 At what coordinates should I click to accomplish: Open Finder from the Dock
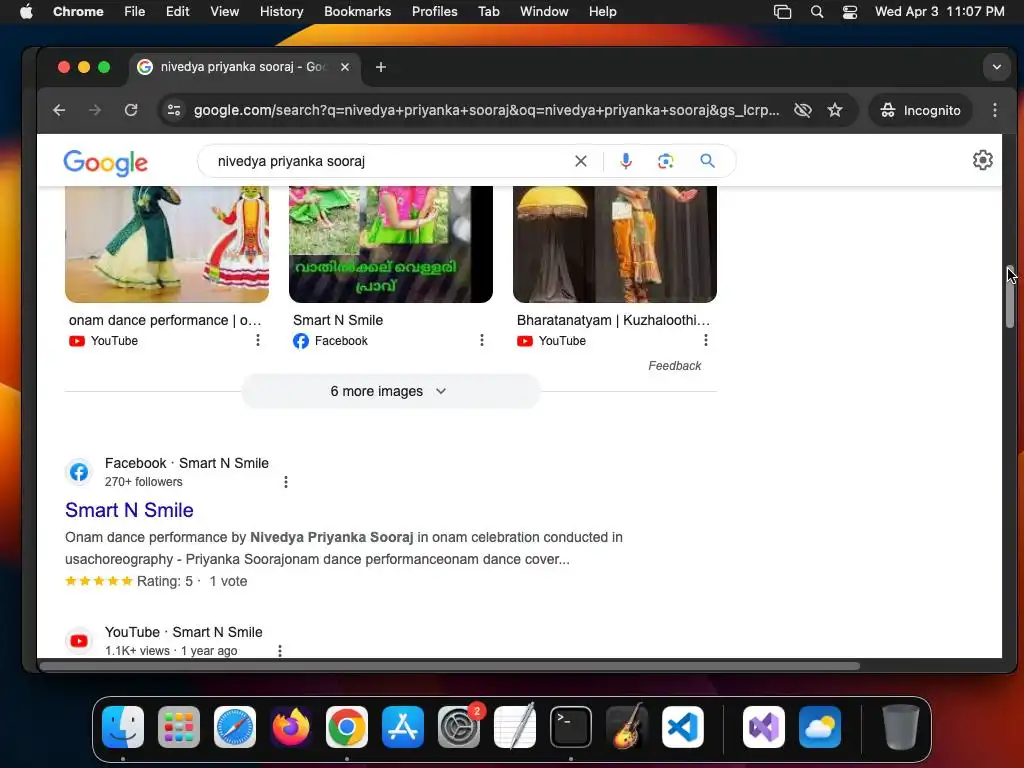tap(123, 727)
